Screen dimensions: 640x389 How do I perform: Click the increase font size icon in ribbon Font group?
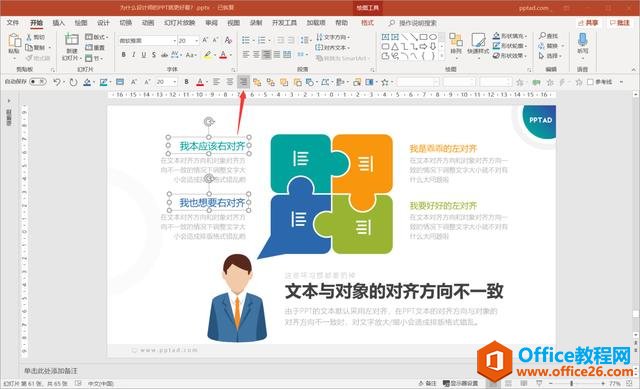tap(205, 40)
